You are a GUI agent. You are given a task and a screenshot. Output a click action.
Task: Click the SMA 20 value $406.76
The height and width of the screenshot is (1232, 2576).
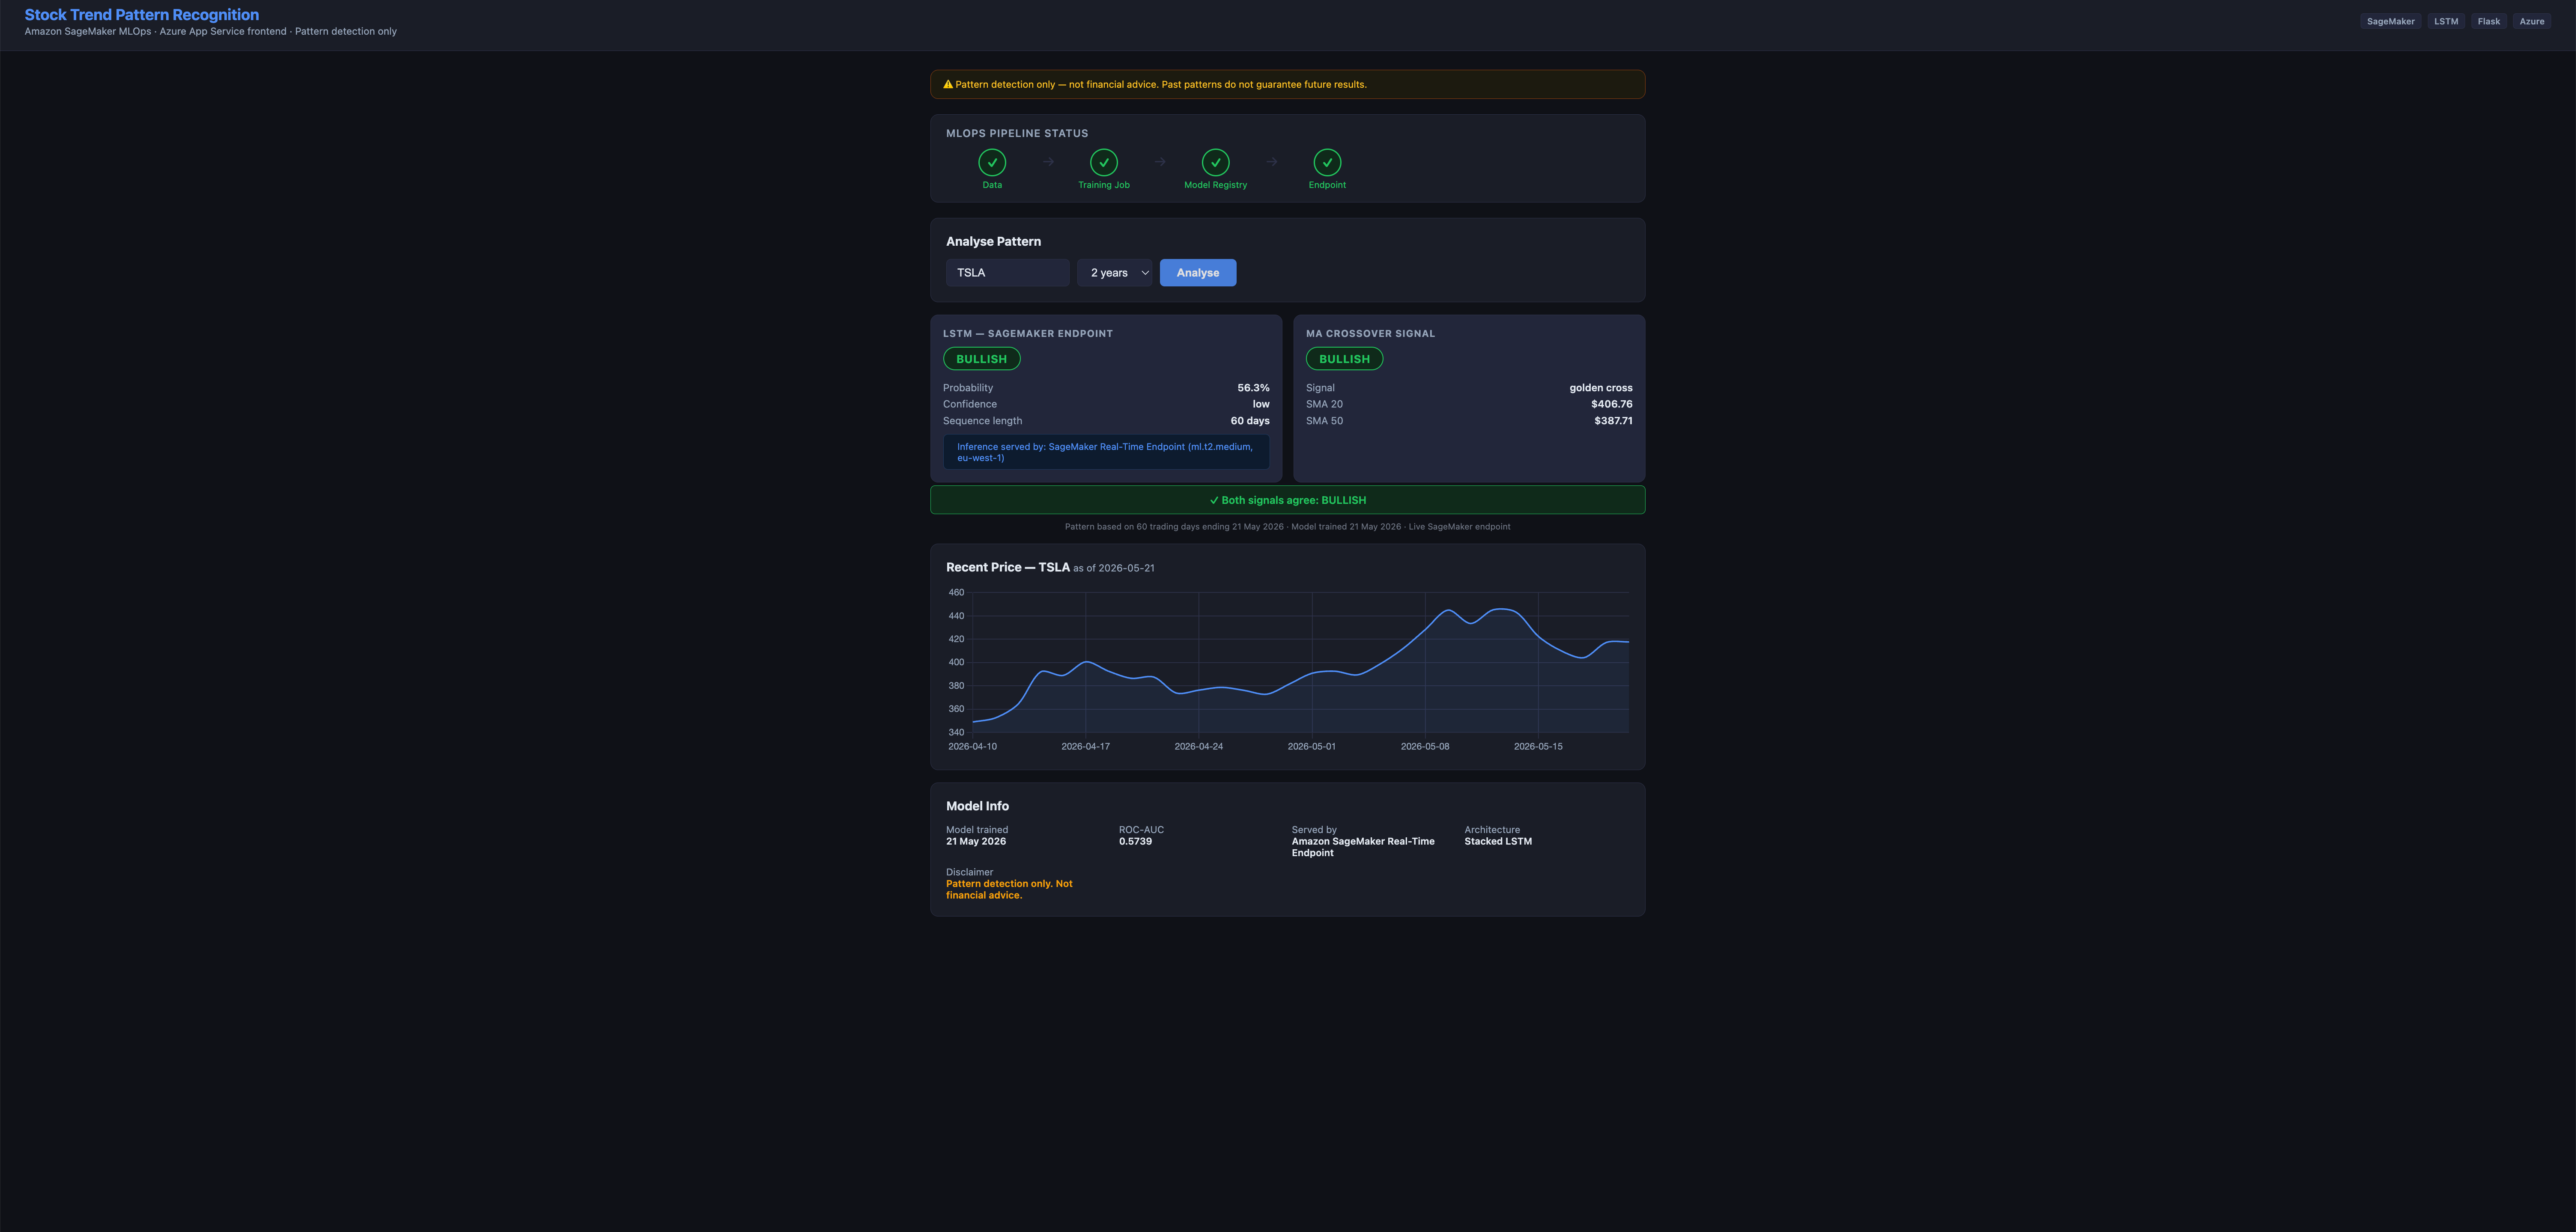1612,404
